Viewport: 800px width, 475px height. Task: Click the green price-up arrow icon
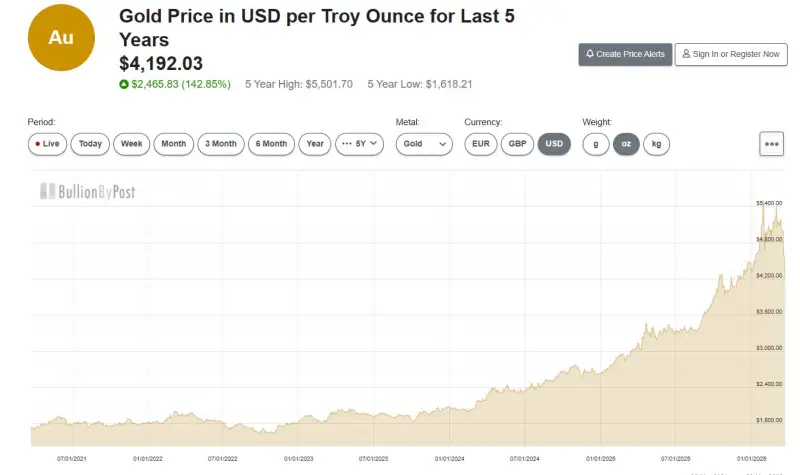coord(123,84)
